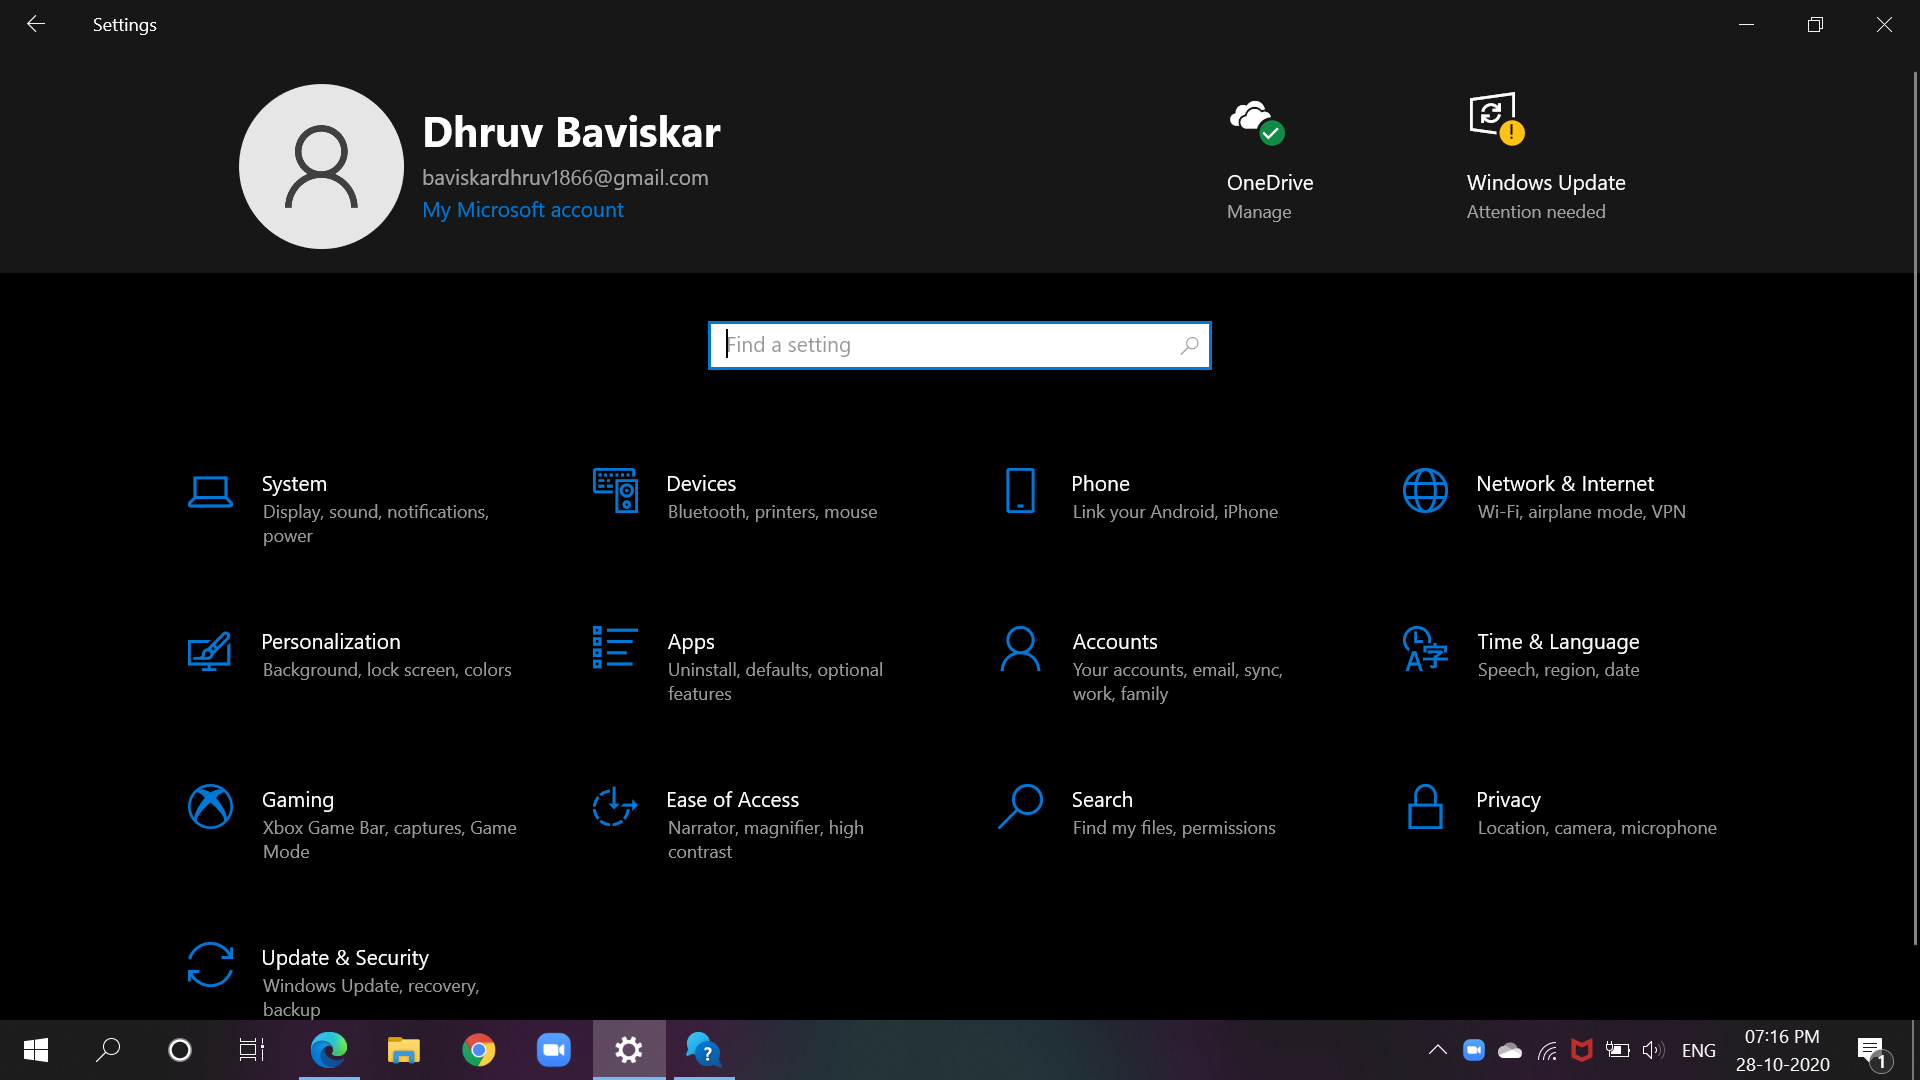This screenshot has height=1080, width=1920.
Task: Restore down the Settings window
Action: tap(1815, 24)
